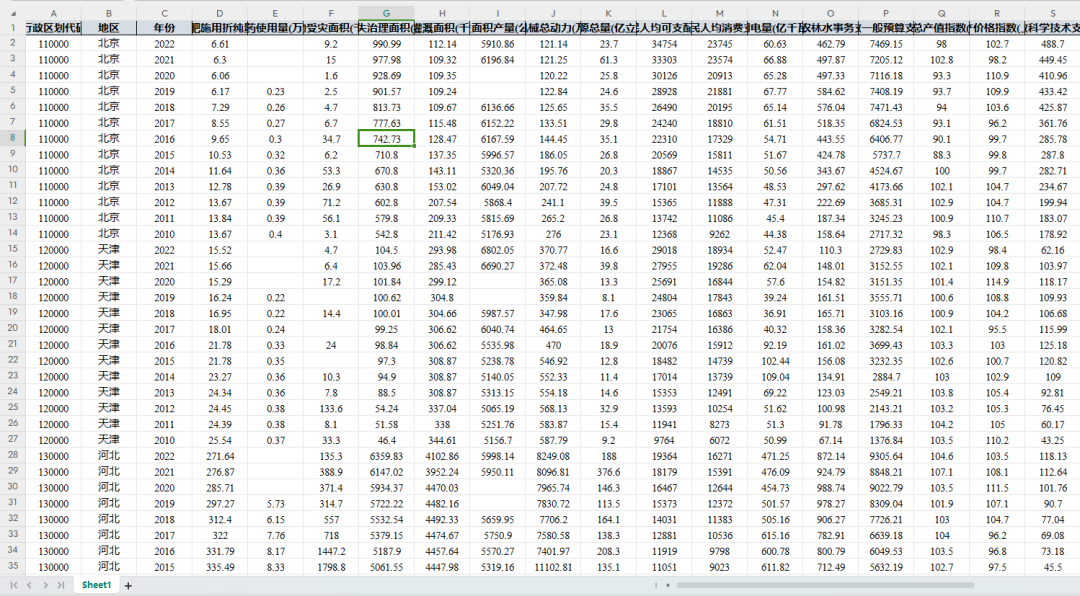Select the cell containing 6359.83
This screenshot has width=1080, height=596.
coord(386,456)
